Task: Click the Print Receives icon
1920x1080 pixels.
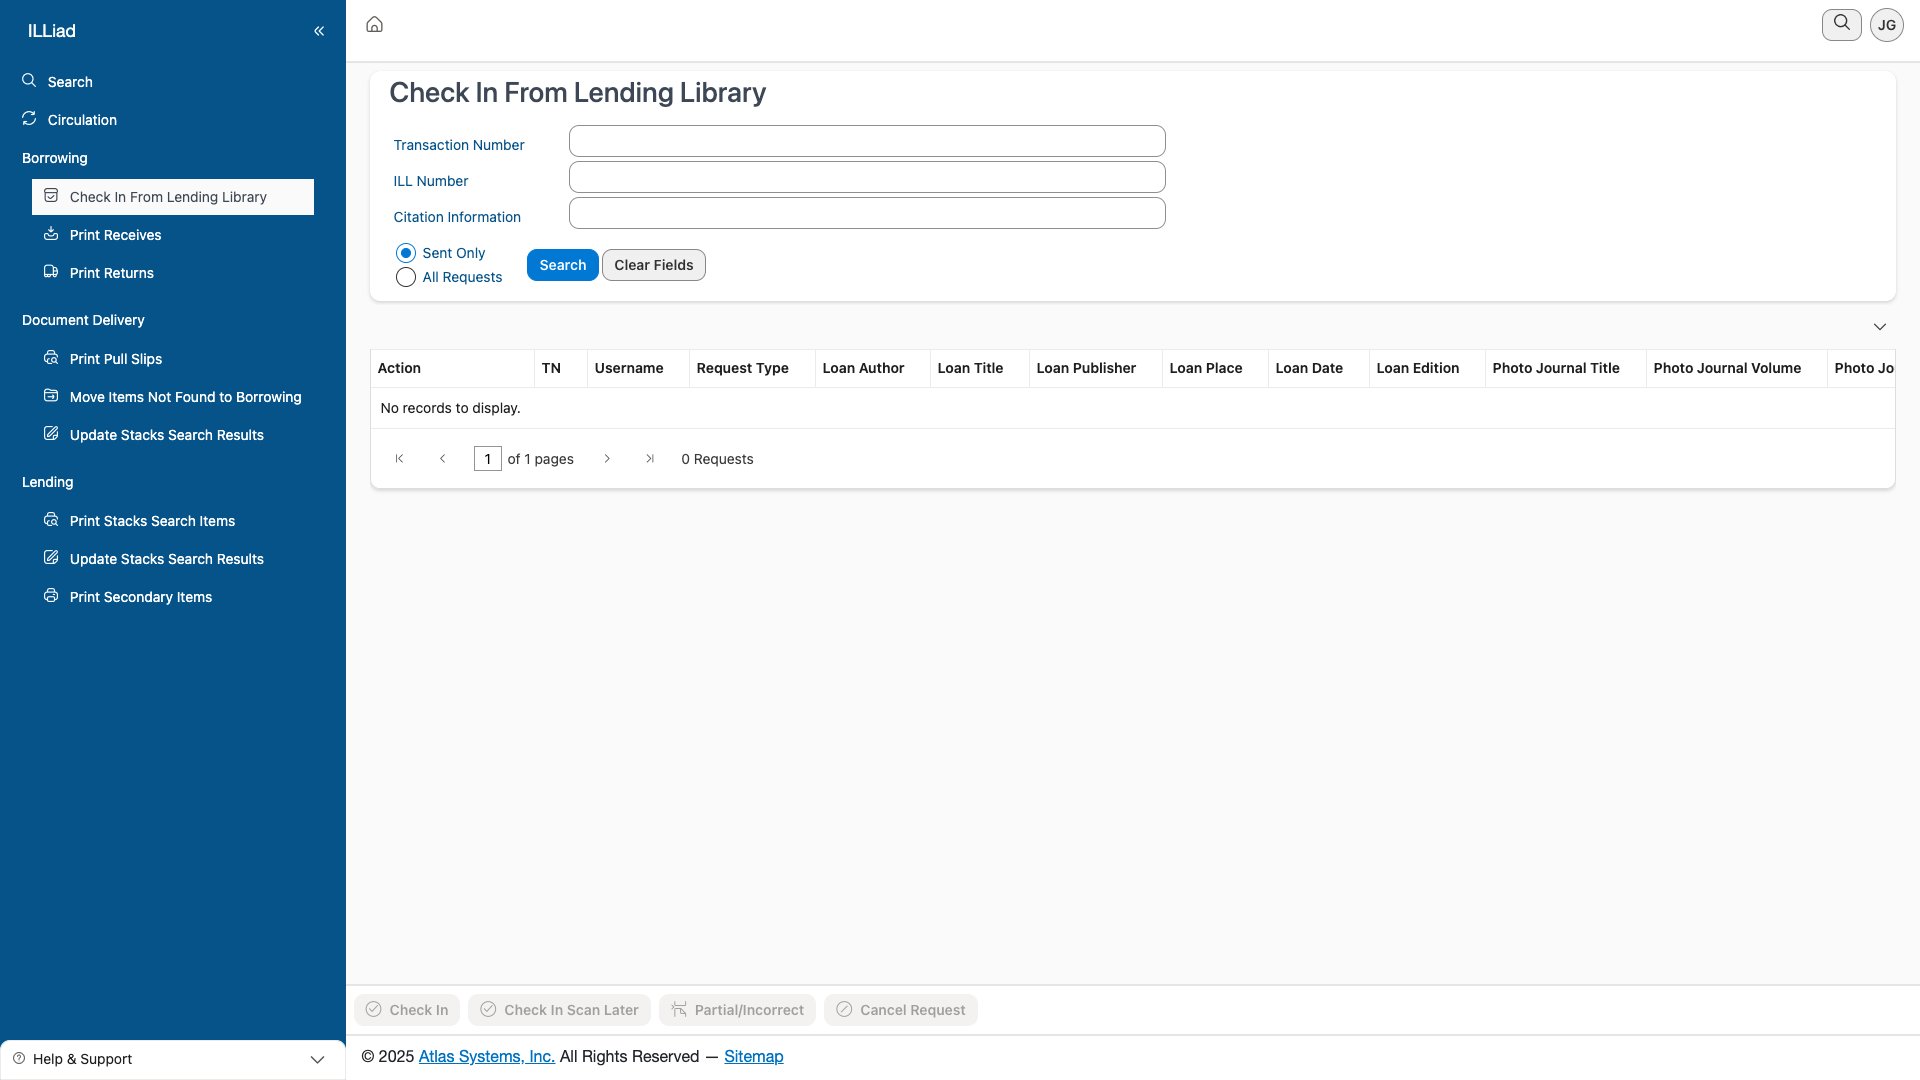Action: (x=51, y=234)
